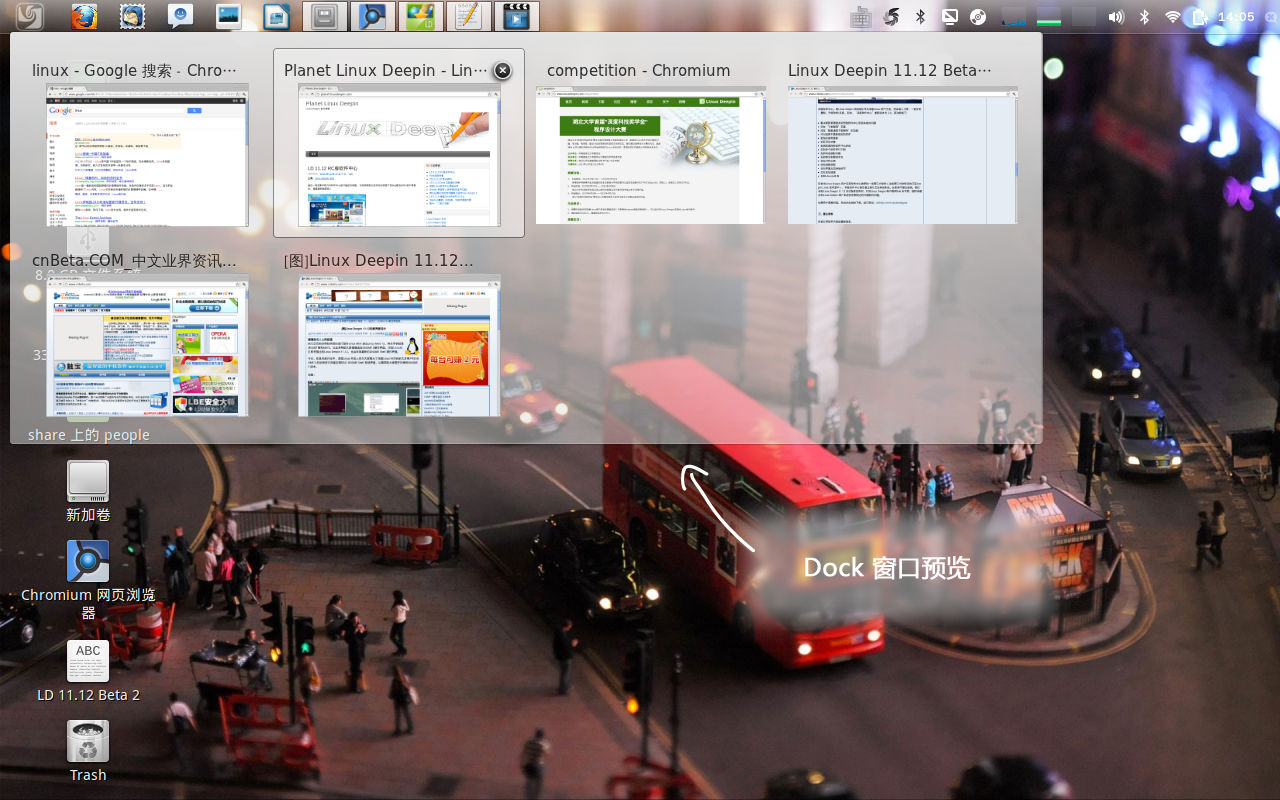The image size is (1280, 800).
Task: Open the chat smiley bubble app
Action: [180, 16]
